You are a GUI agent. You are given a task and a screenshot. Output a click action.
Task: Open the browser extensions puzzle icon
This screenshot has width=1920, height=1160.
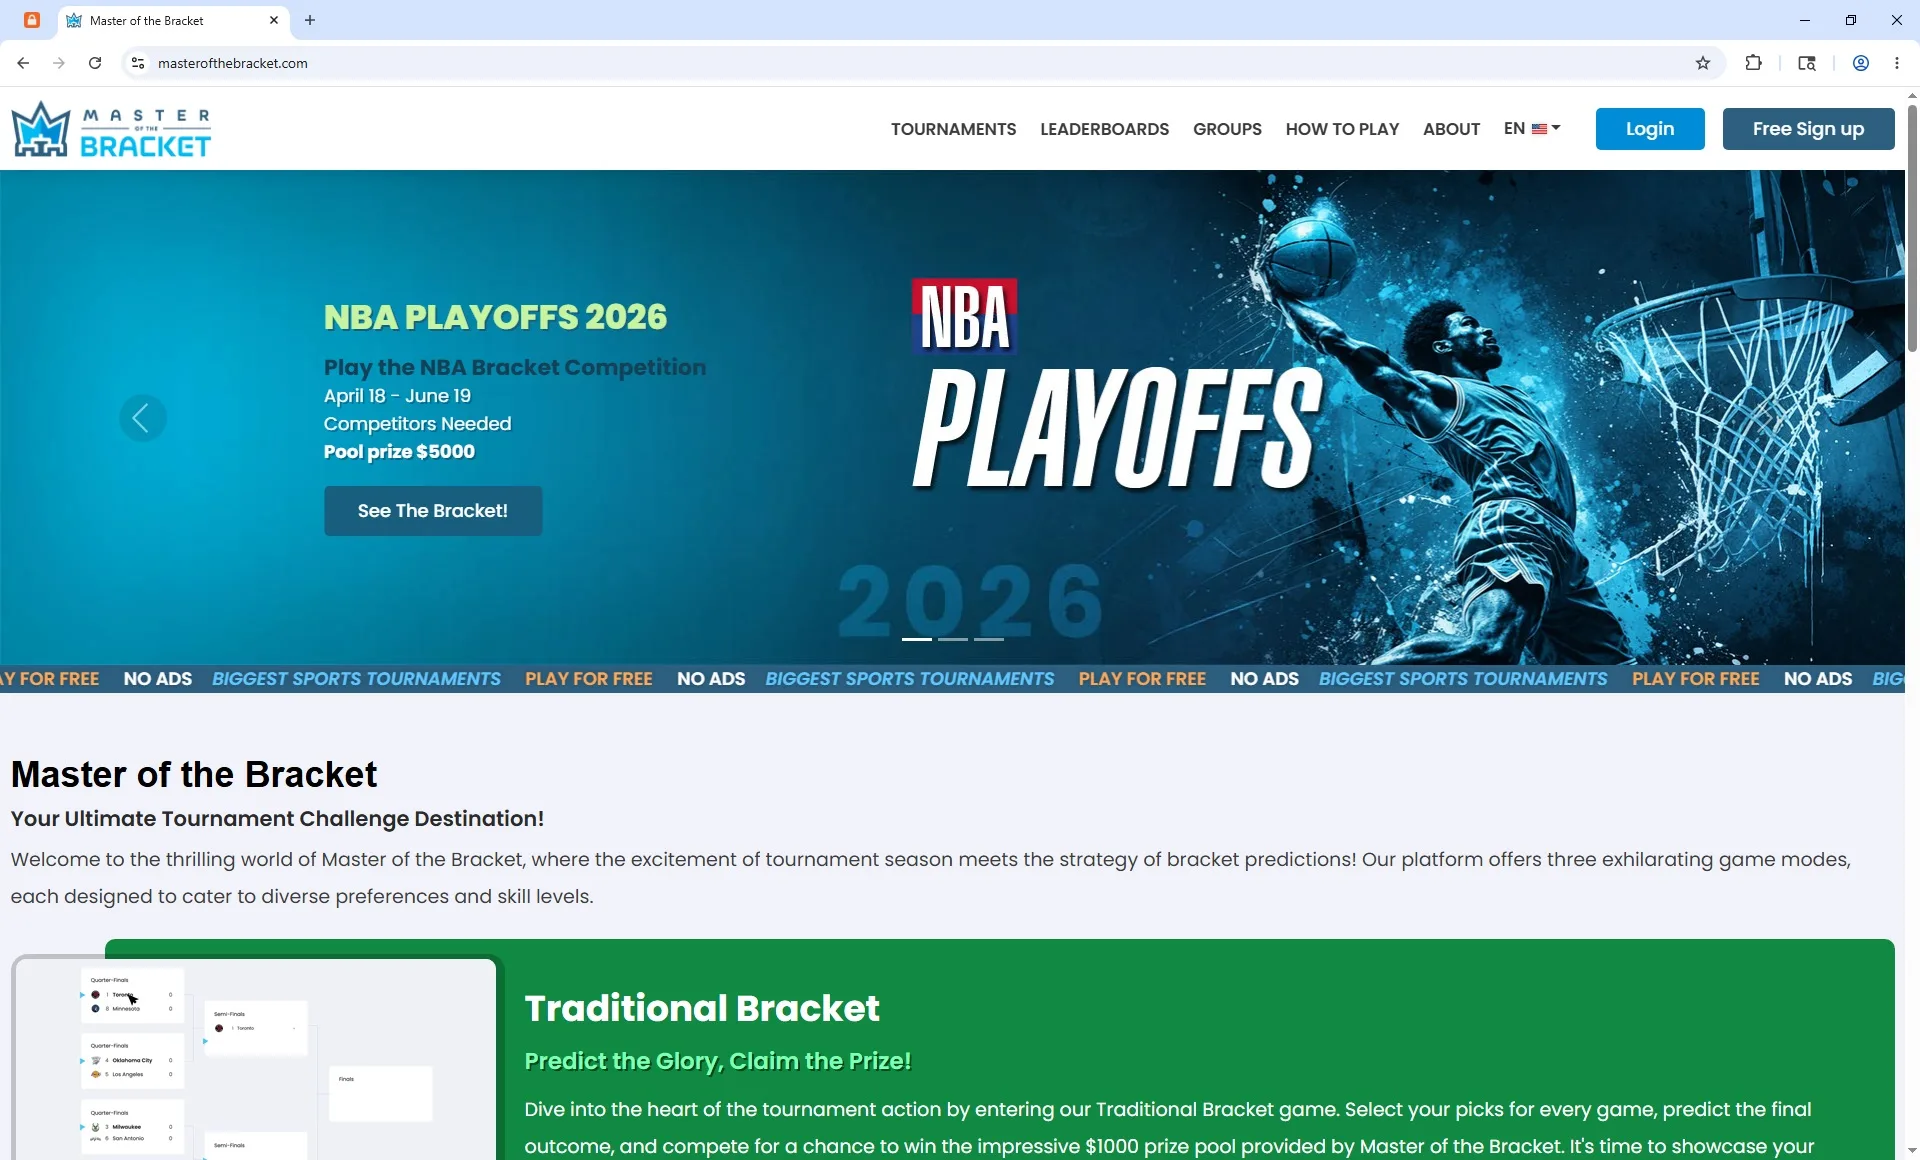pyautogui.click(x=1753, y=63)
